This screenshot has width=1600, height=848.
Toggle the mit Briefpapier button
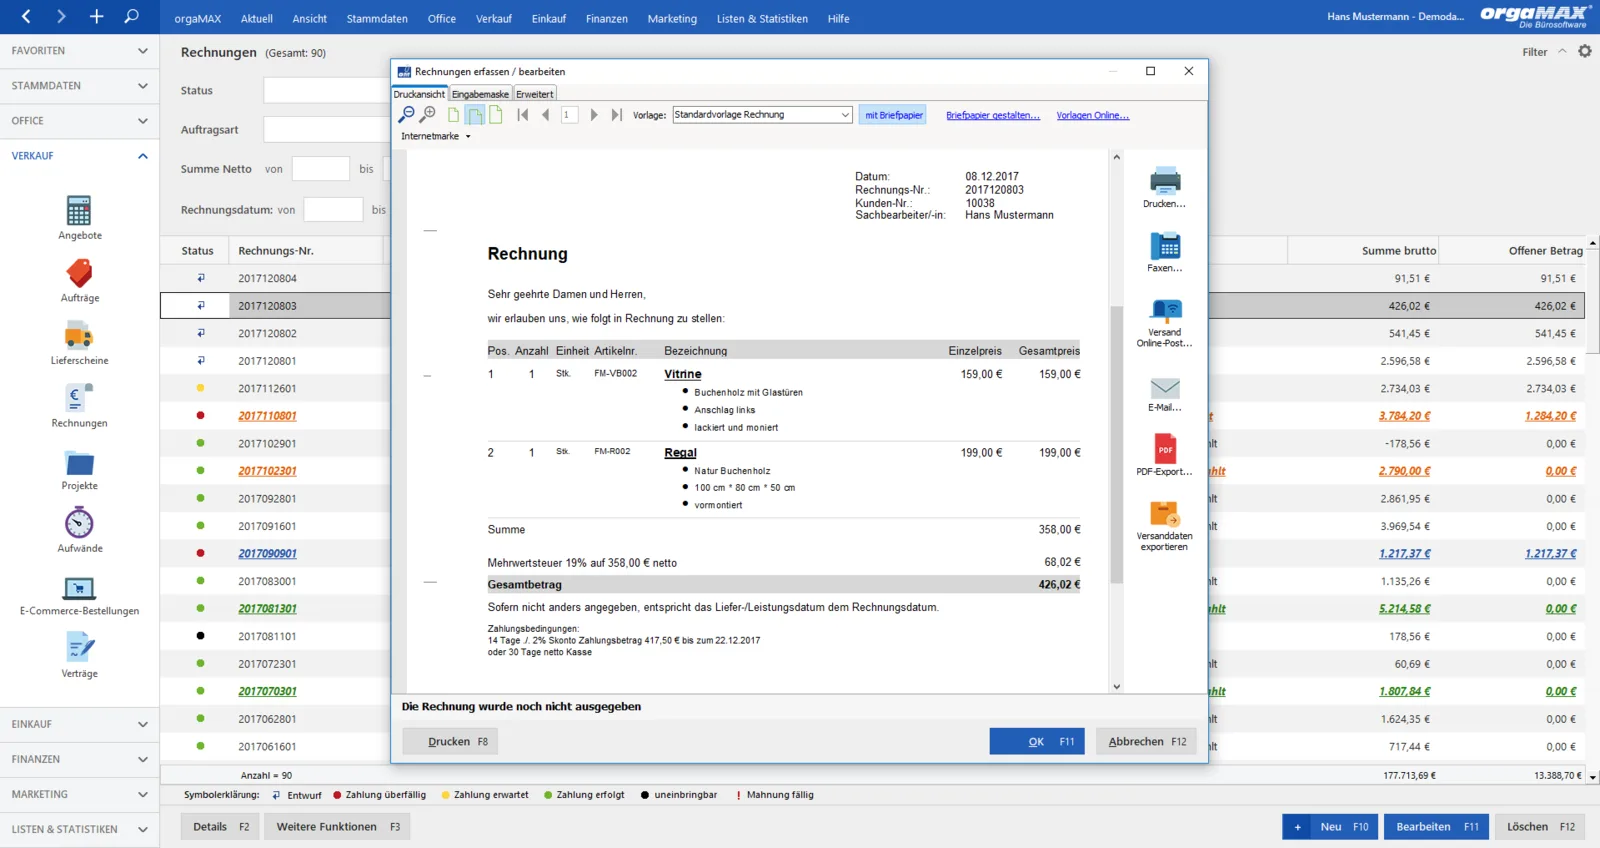894,115
